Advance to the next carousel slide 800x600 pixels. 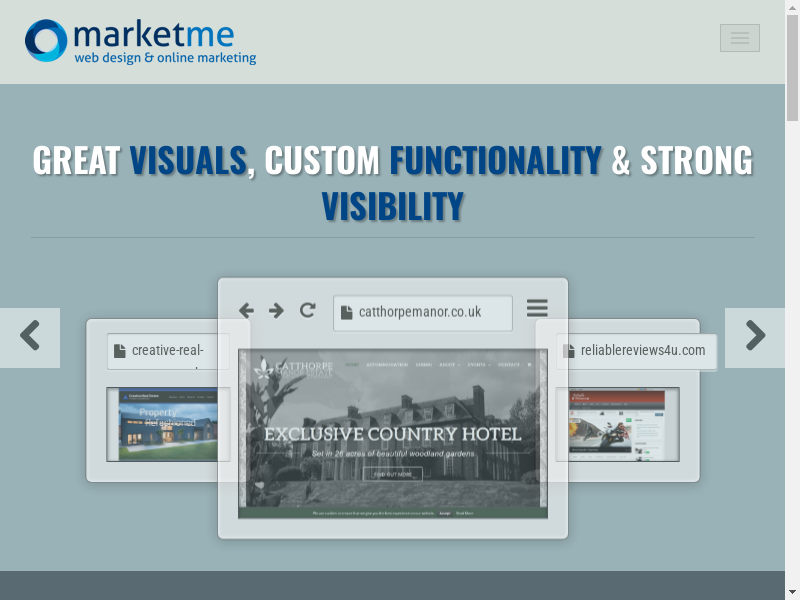point(755,337)
